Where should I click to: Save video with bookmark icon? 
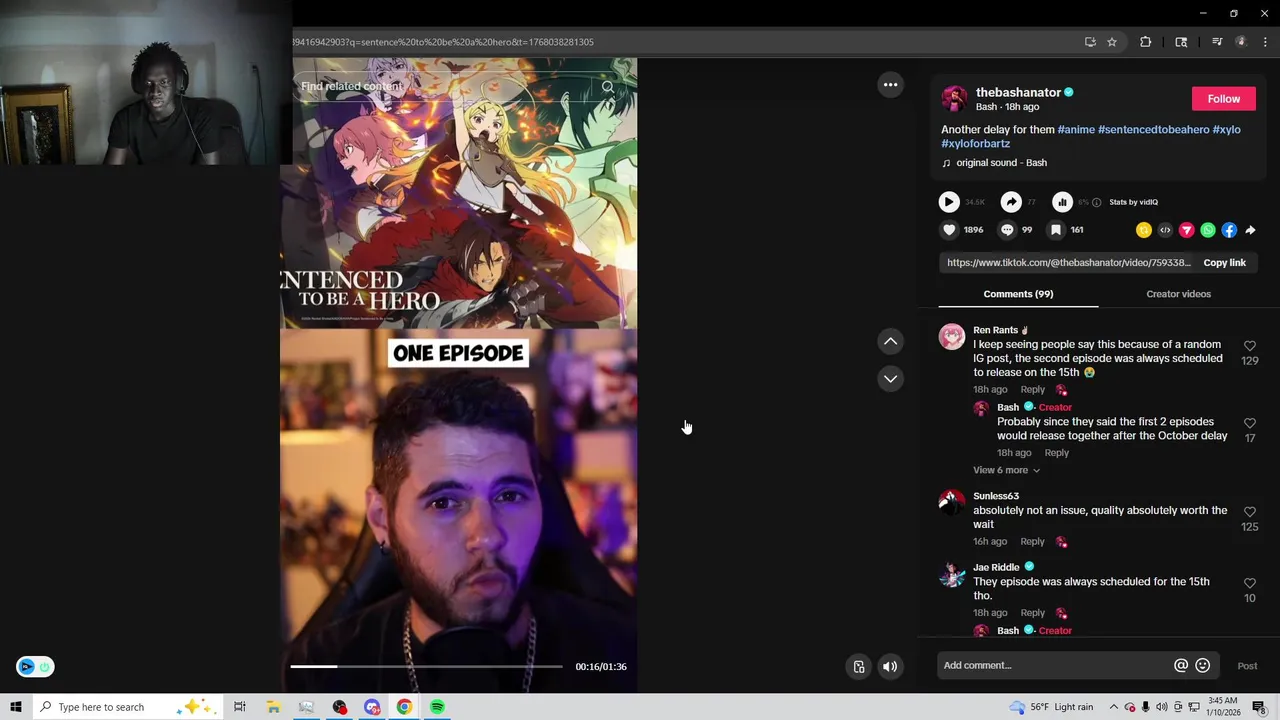(x=1055, y=230)
